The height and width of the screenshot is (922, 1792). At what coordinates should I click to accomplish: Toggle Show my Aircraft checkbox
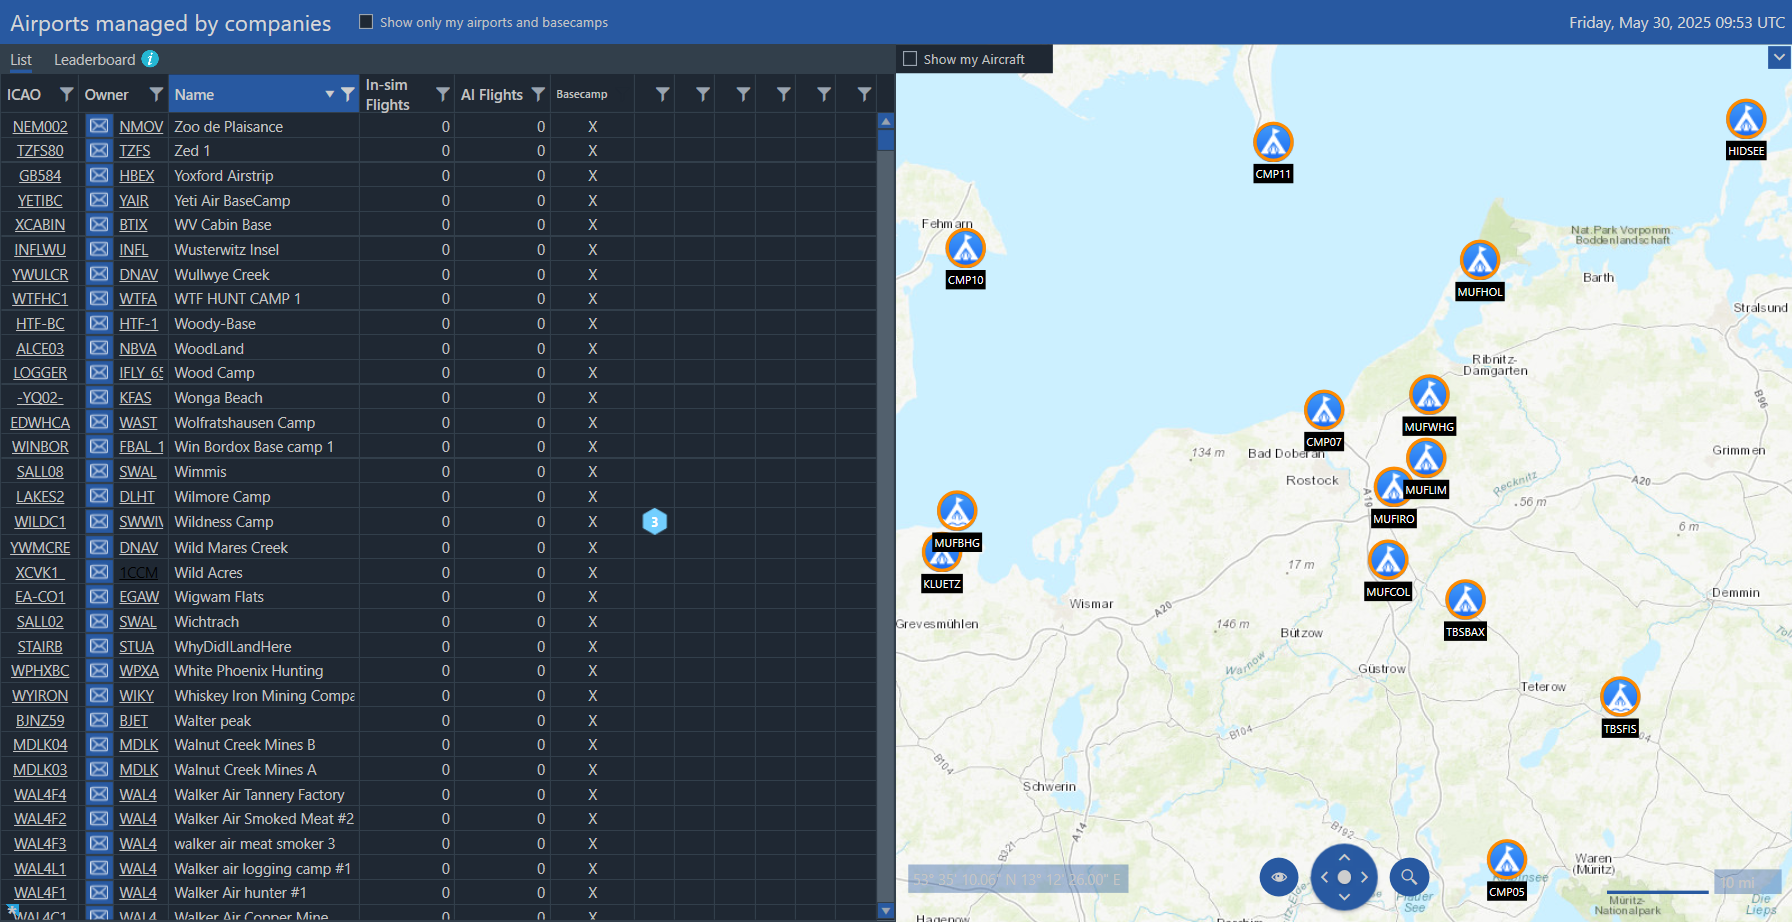click(910, 59)
